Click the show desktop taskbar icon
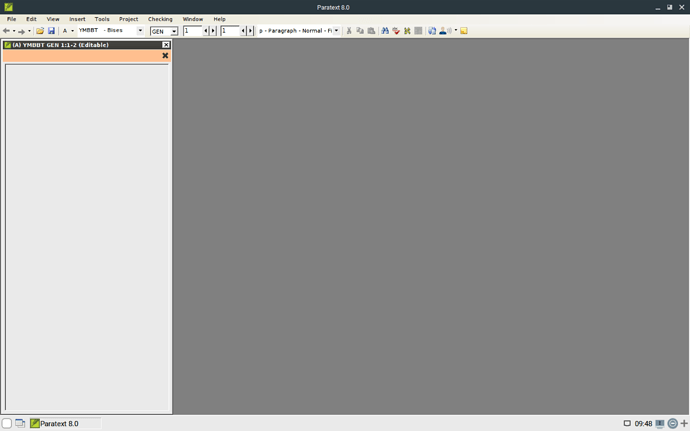This screenshot has width=690, height=431. point(20,424)
